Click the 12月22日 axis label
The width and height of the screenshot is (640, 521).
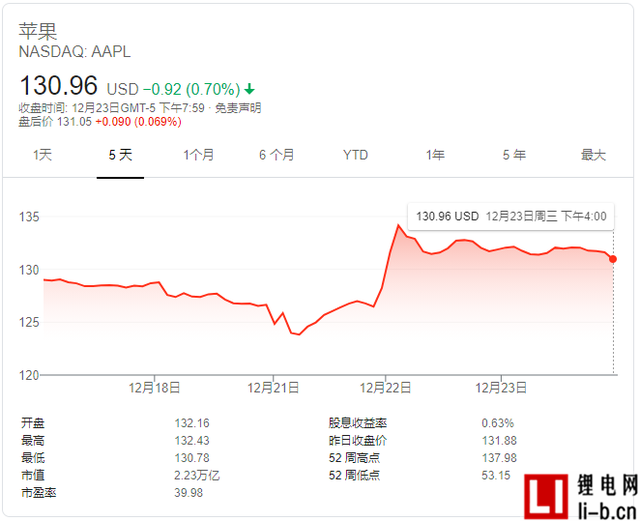point(385,387)
